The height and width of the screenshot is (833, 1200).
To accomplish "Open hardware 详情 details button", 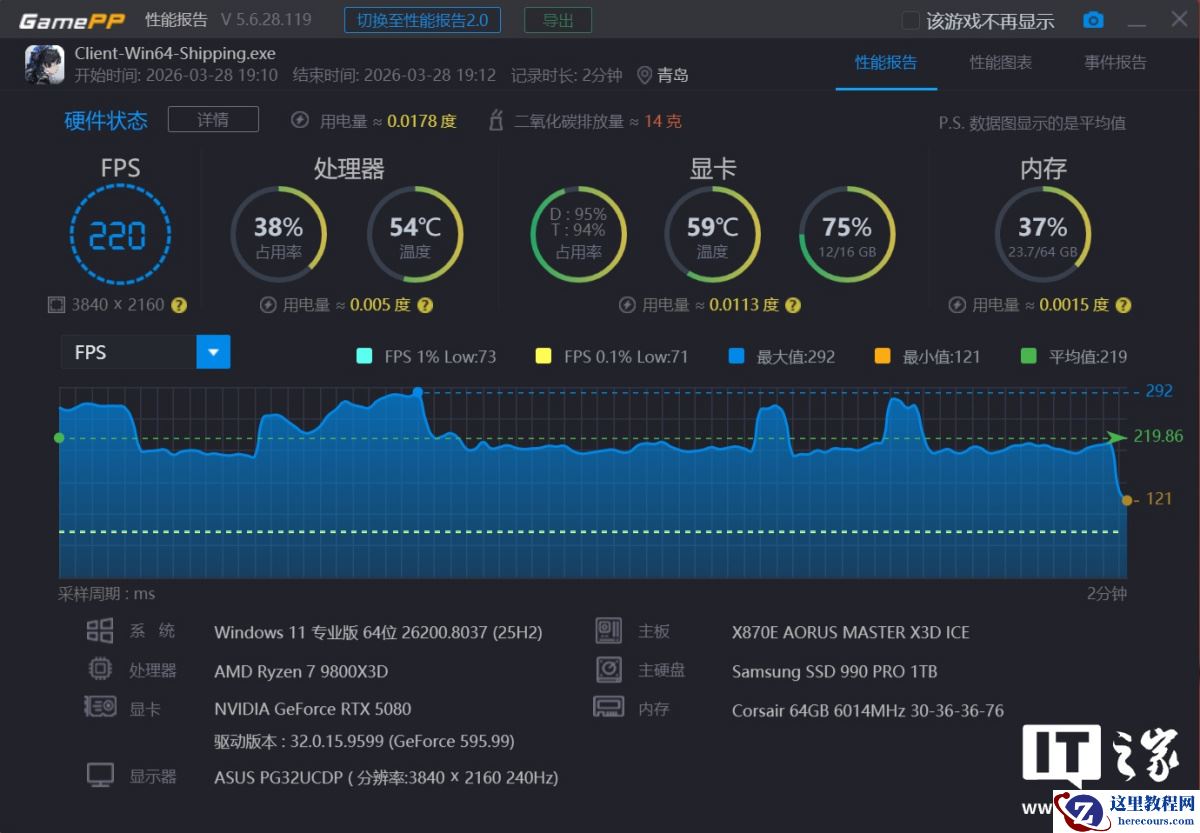I will (x=213, y=120).
